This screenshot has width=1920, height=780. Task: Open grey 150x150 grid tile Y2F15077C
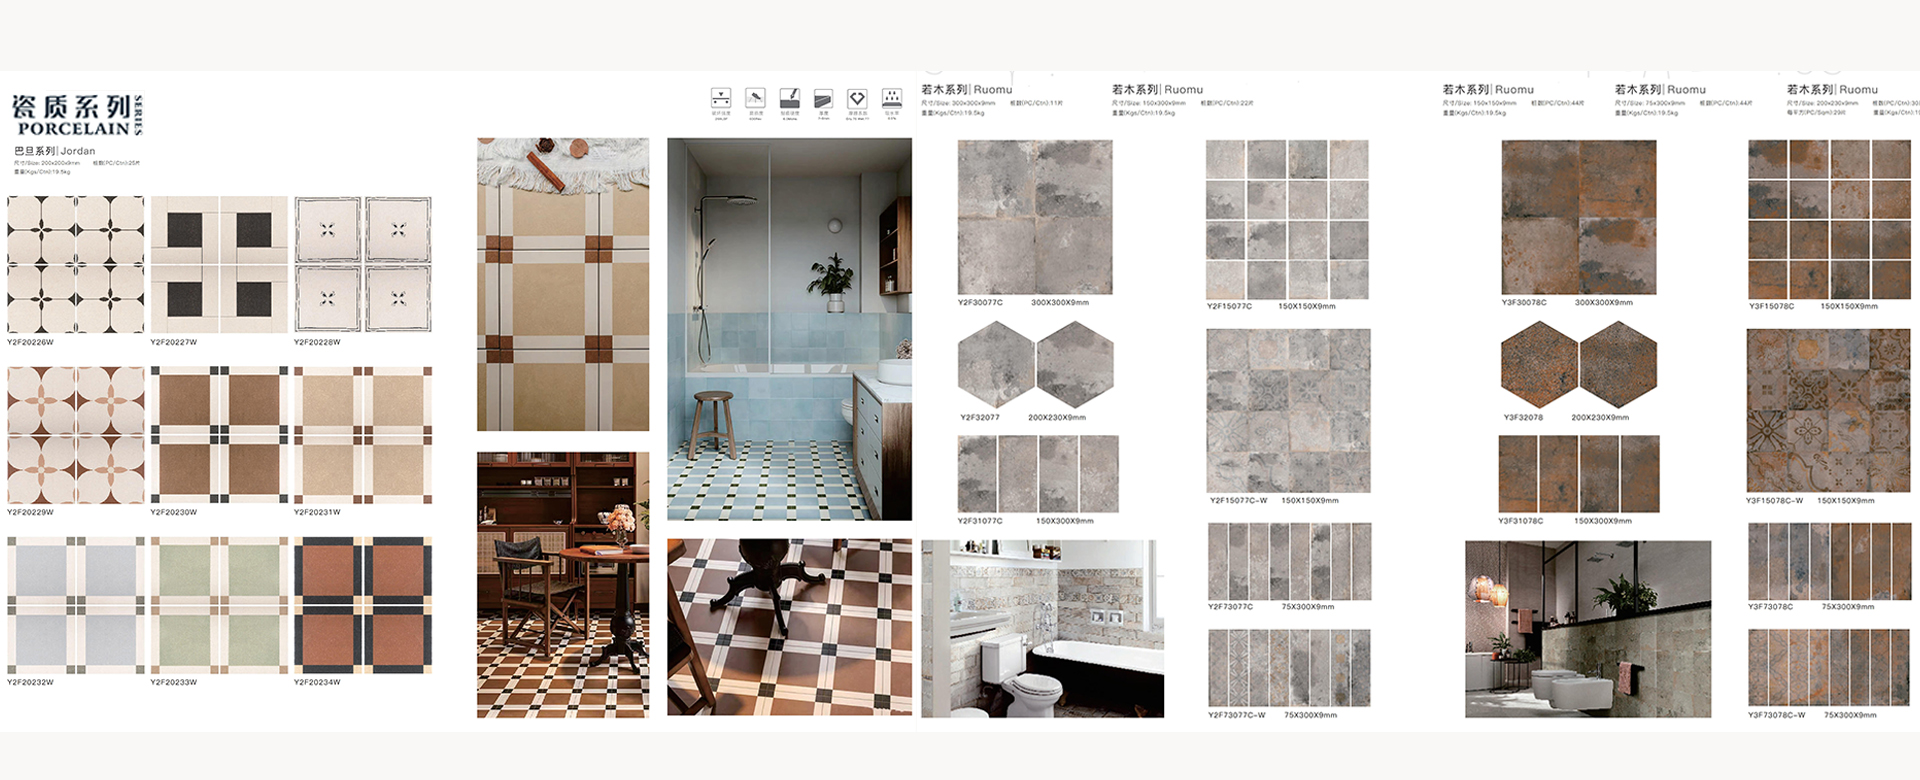coord(1287,220)
